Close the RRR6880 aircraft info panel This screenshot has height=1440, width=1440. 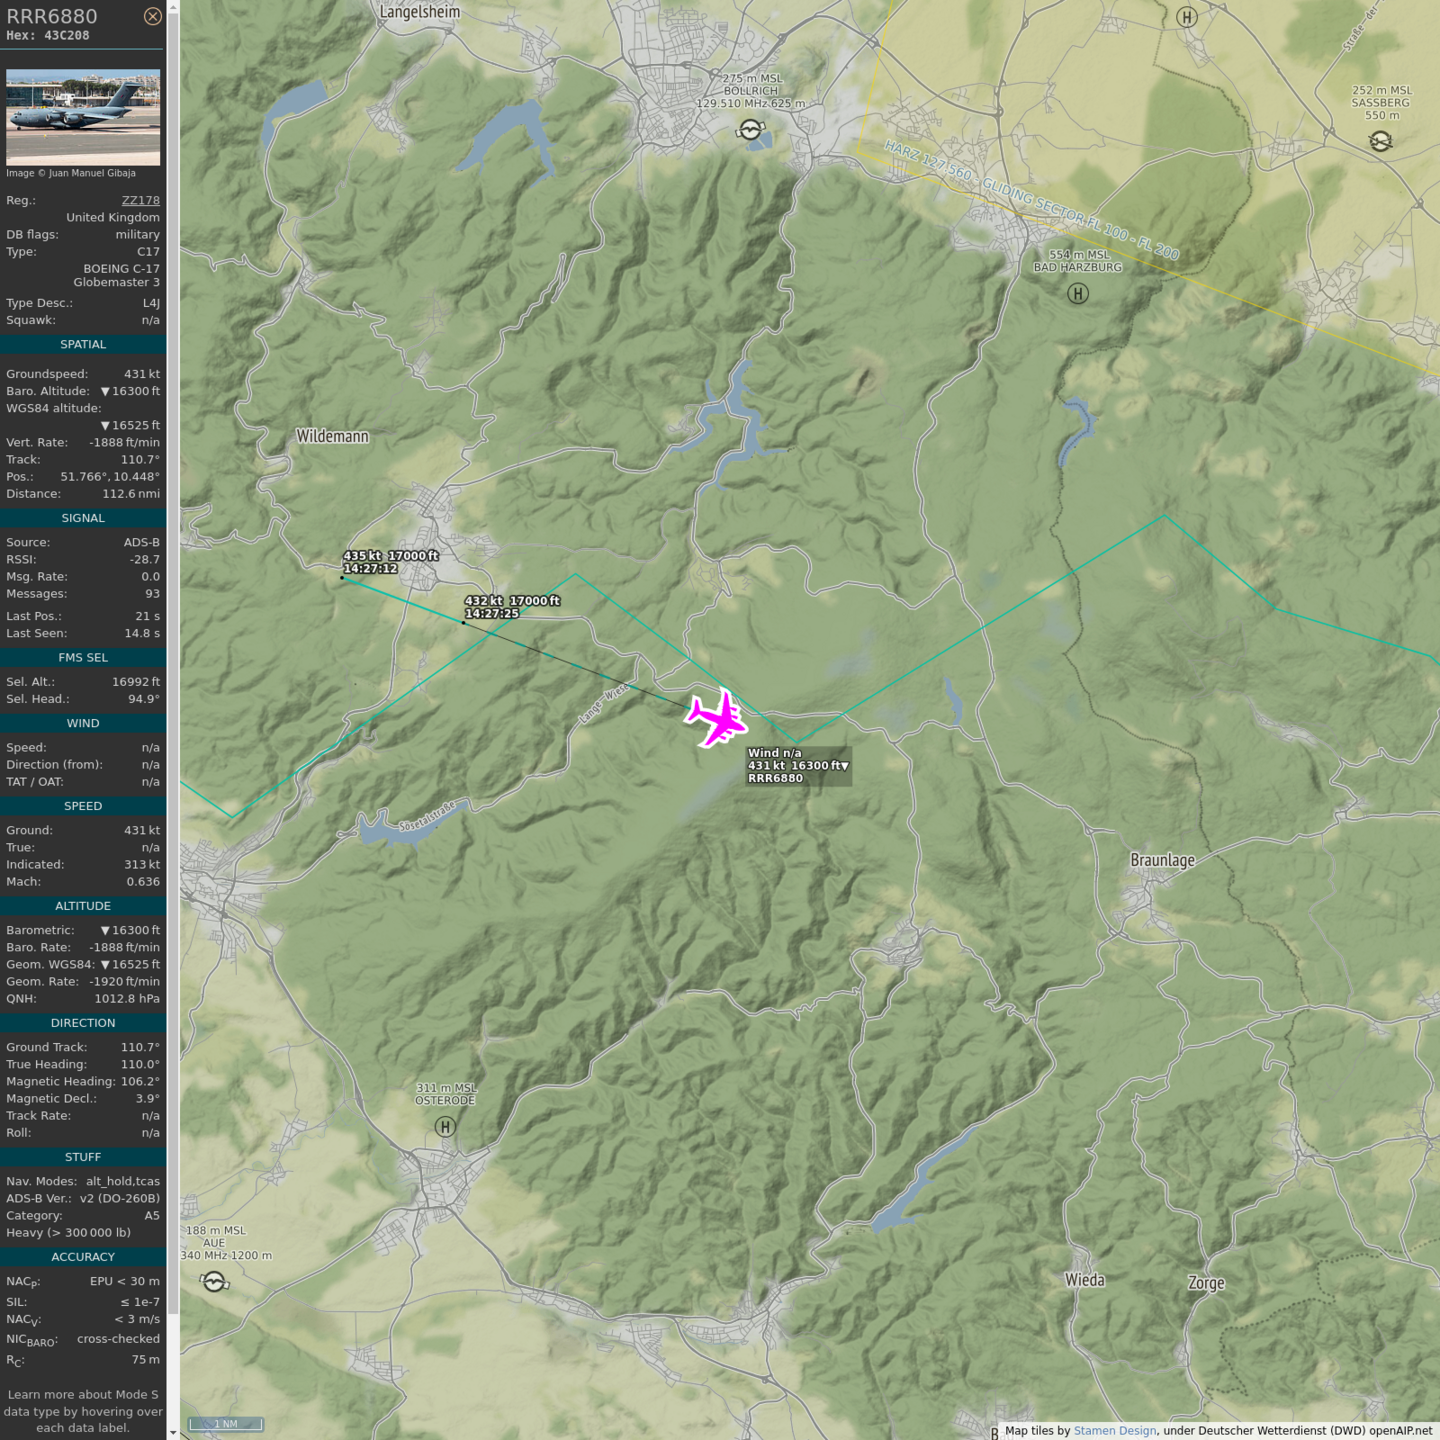point(152,16)
